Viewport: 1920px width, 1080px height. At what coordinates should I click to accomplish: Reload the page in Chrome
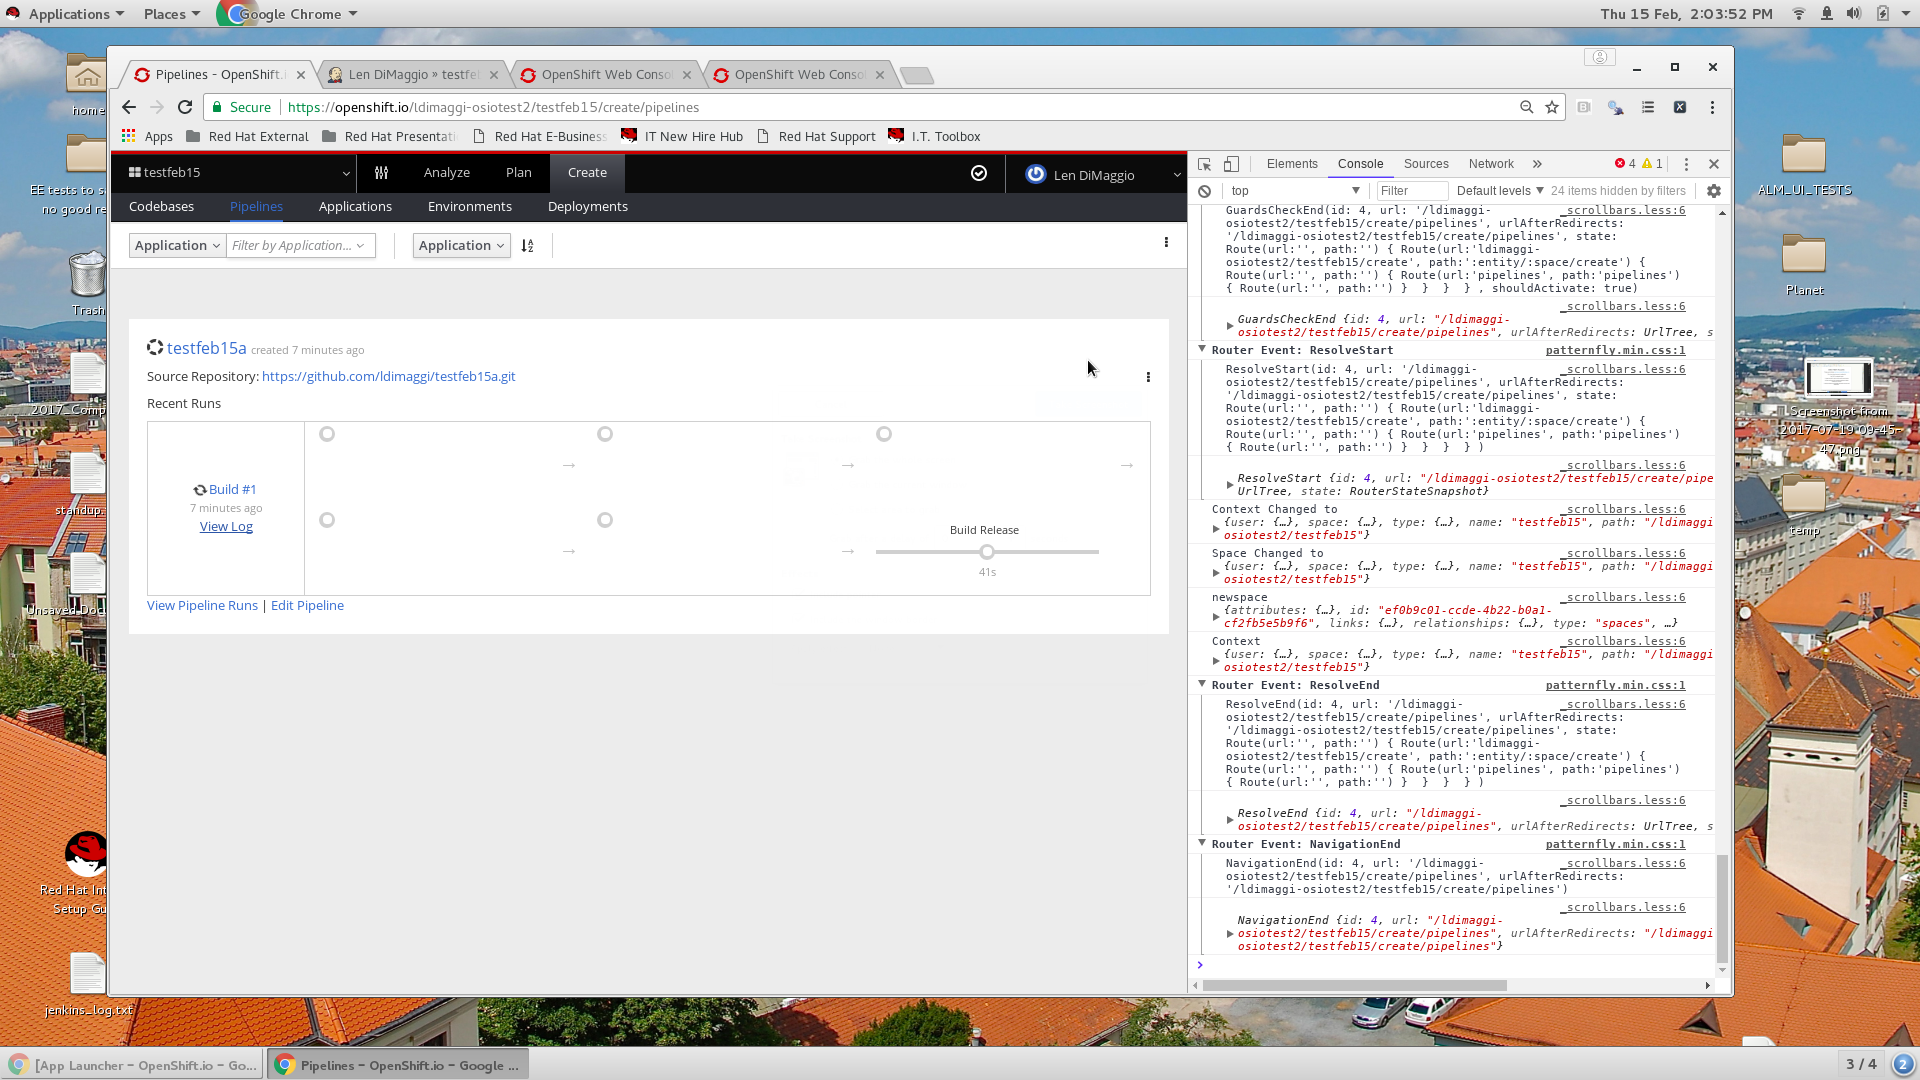coord(185,107)
